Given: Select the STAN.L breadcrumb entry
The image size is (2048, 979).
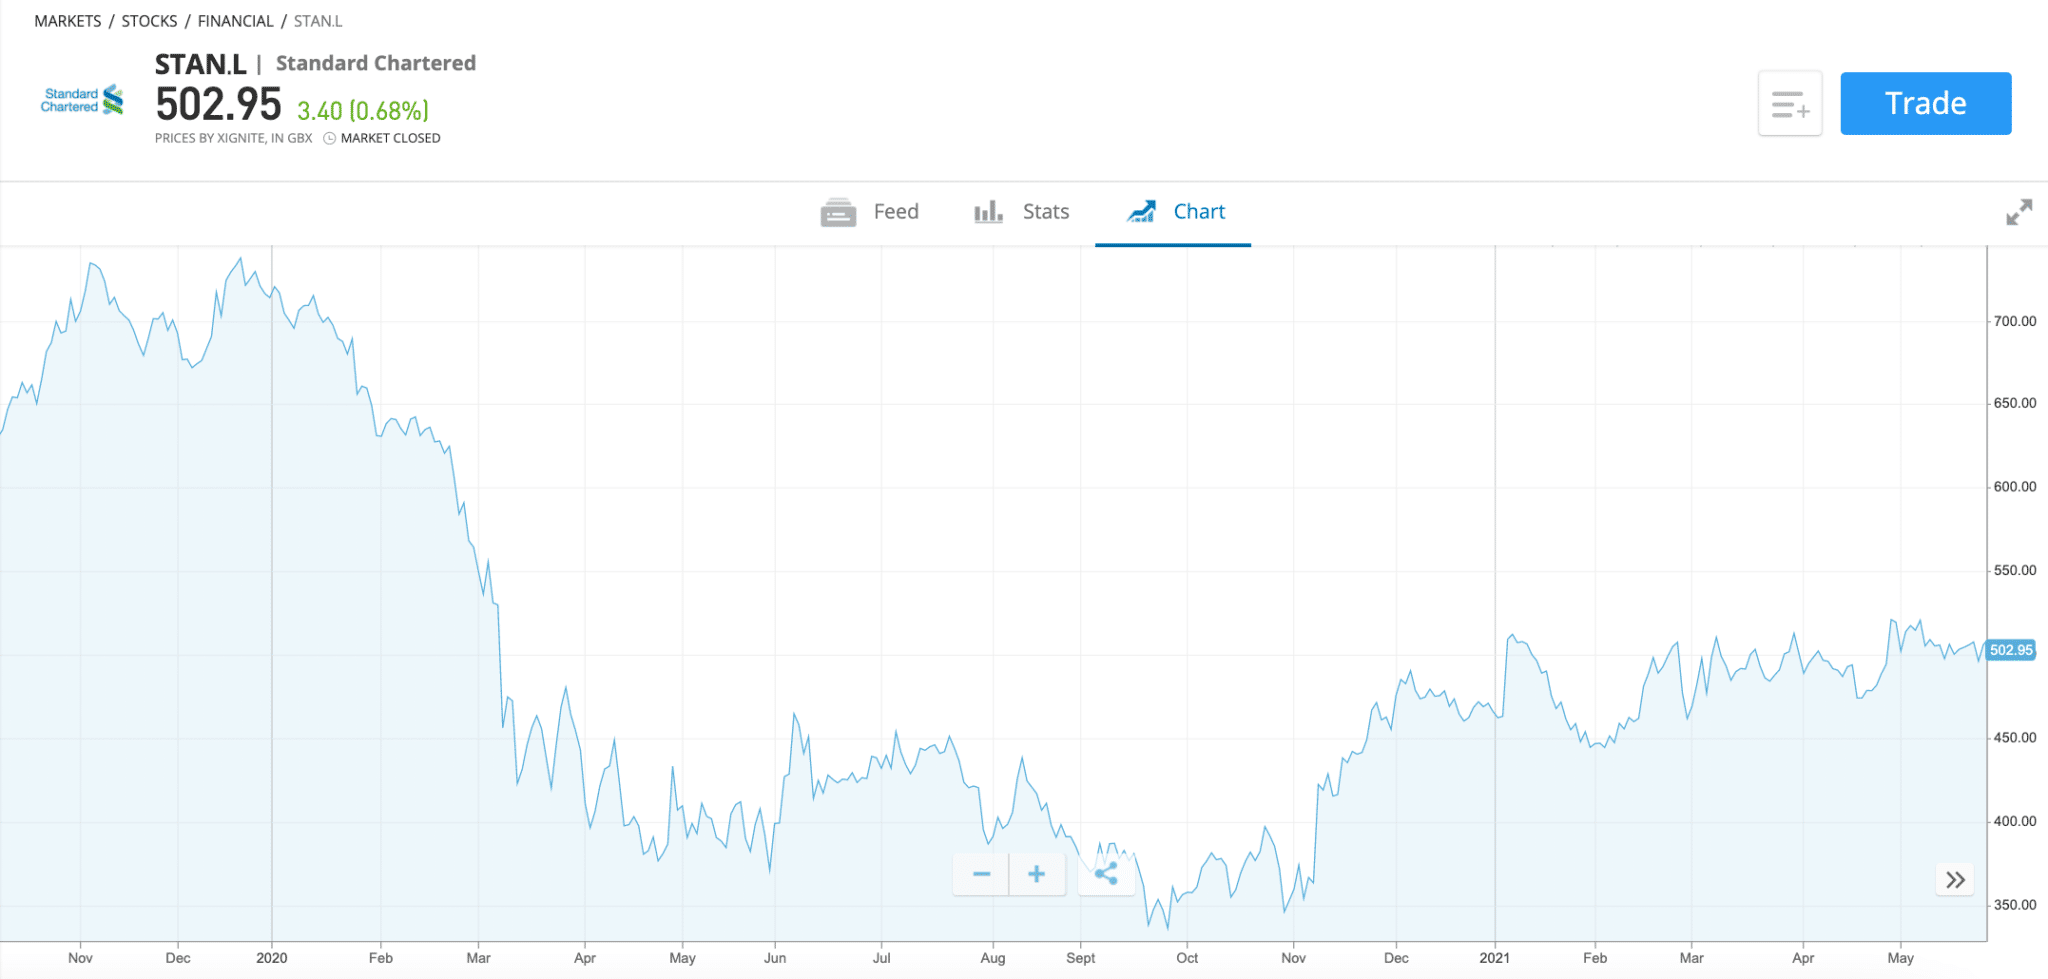Looking at the screenshot, I should pos(318,20).
